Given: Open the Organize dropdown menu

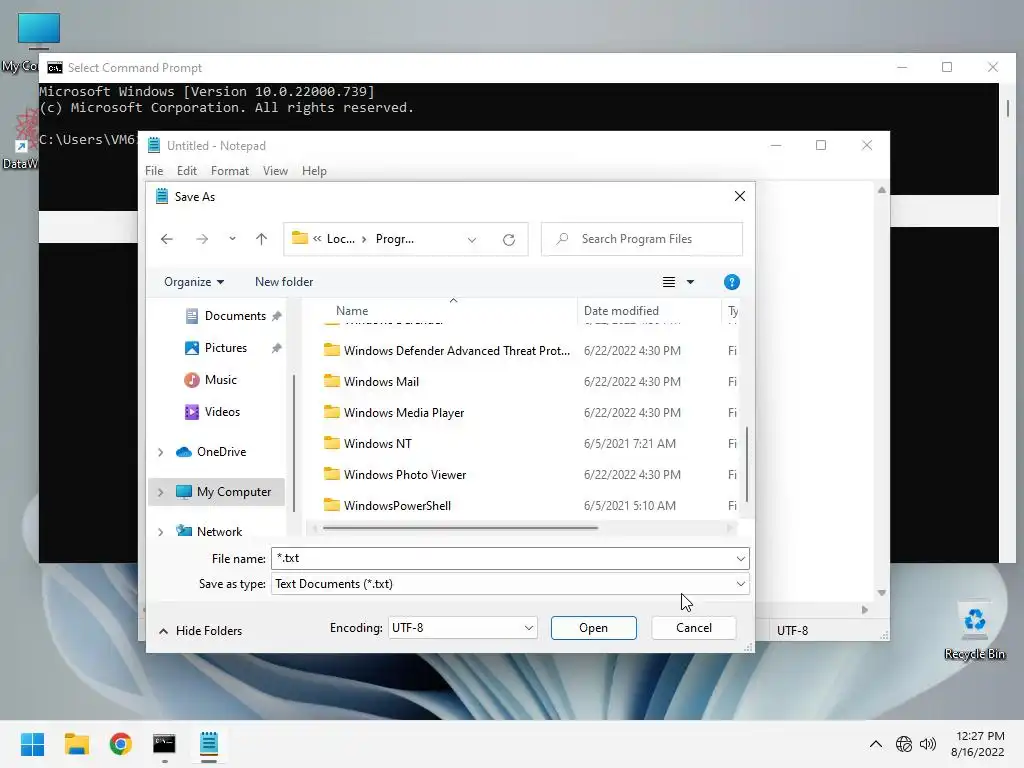Looking at the screenshot, I should 194,281.
